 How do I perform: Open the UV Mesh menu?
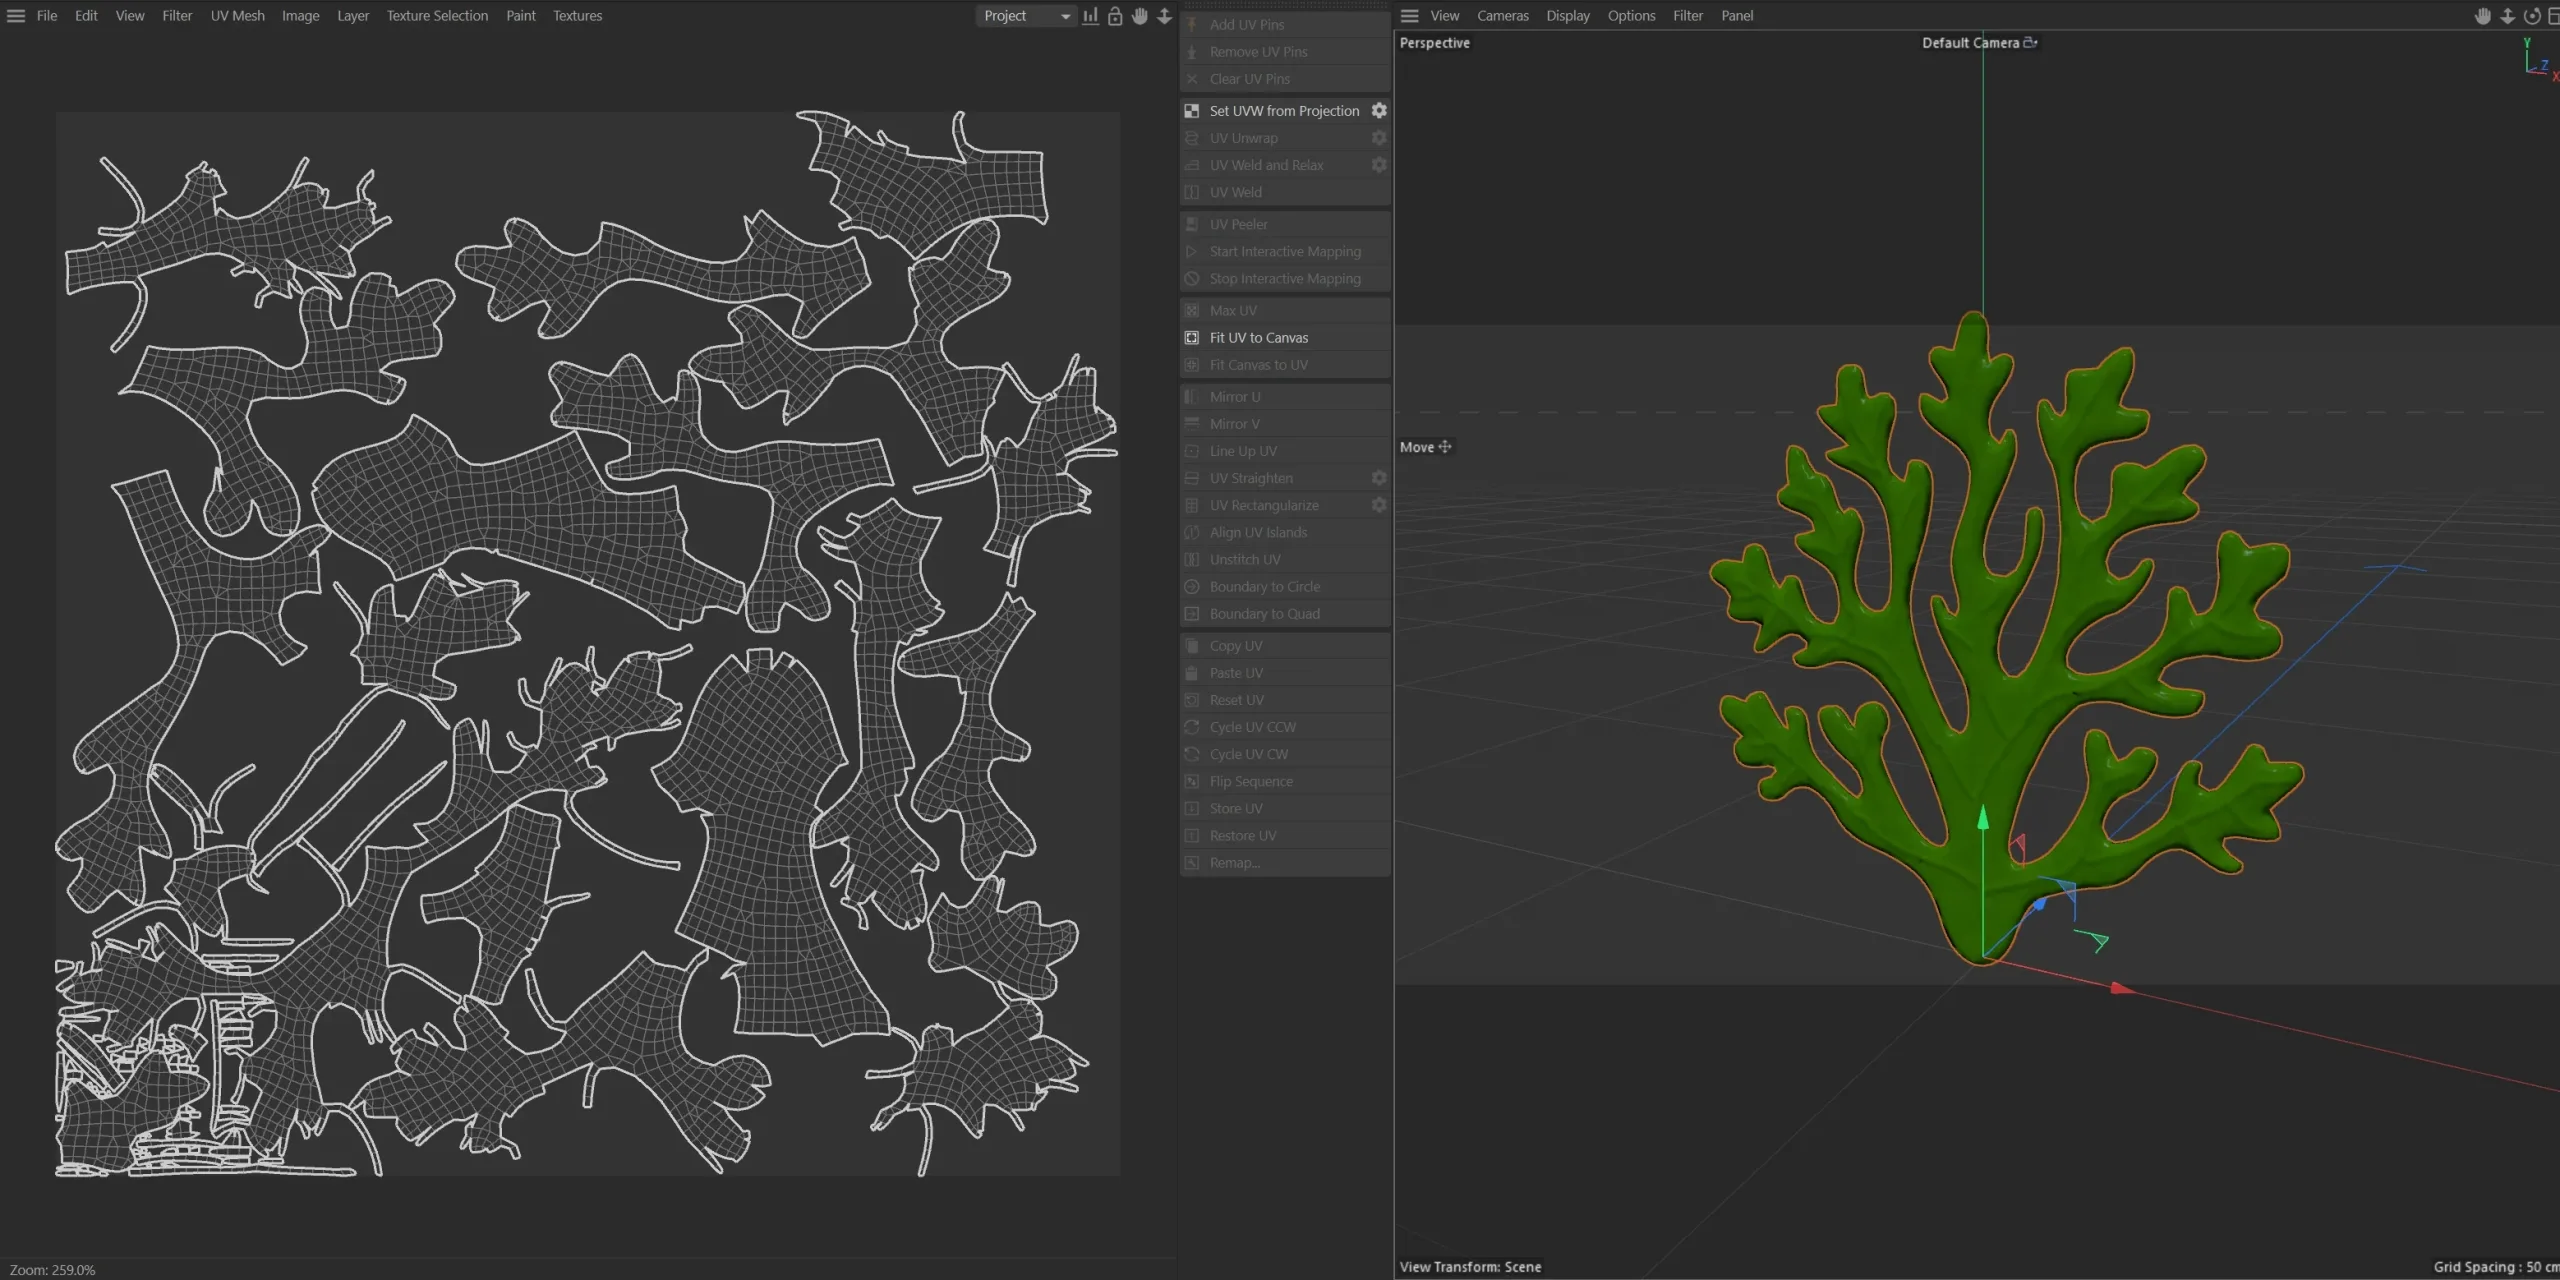tap(237, 16)
